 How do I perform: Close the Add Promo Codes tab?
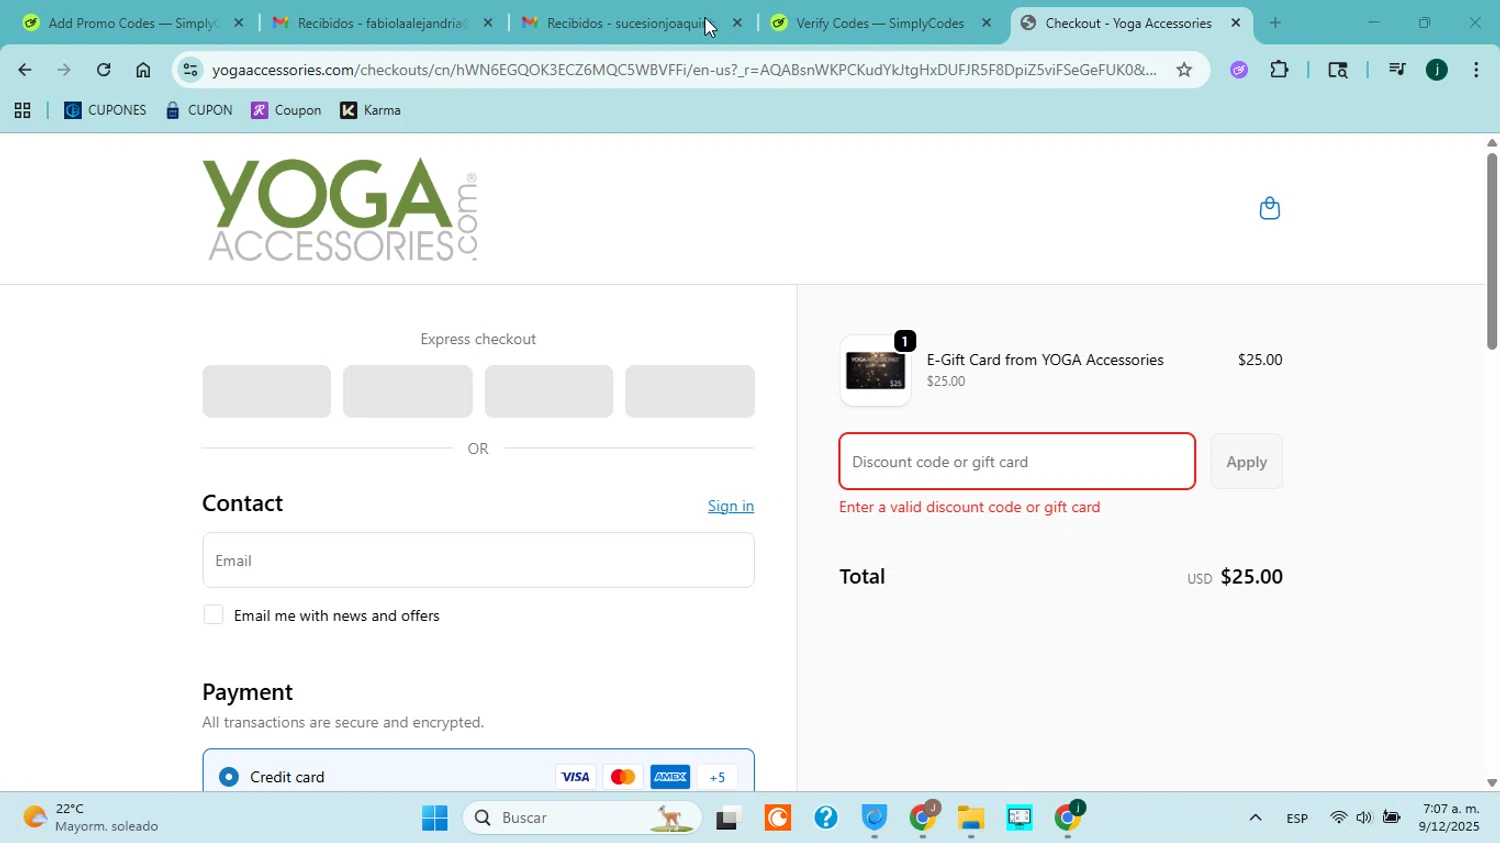pos(238,23)
